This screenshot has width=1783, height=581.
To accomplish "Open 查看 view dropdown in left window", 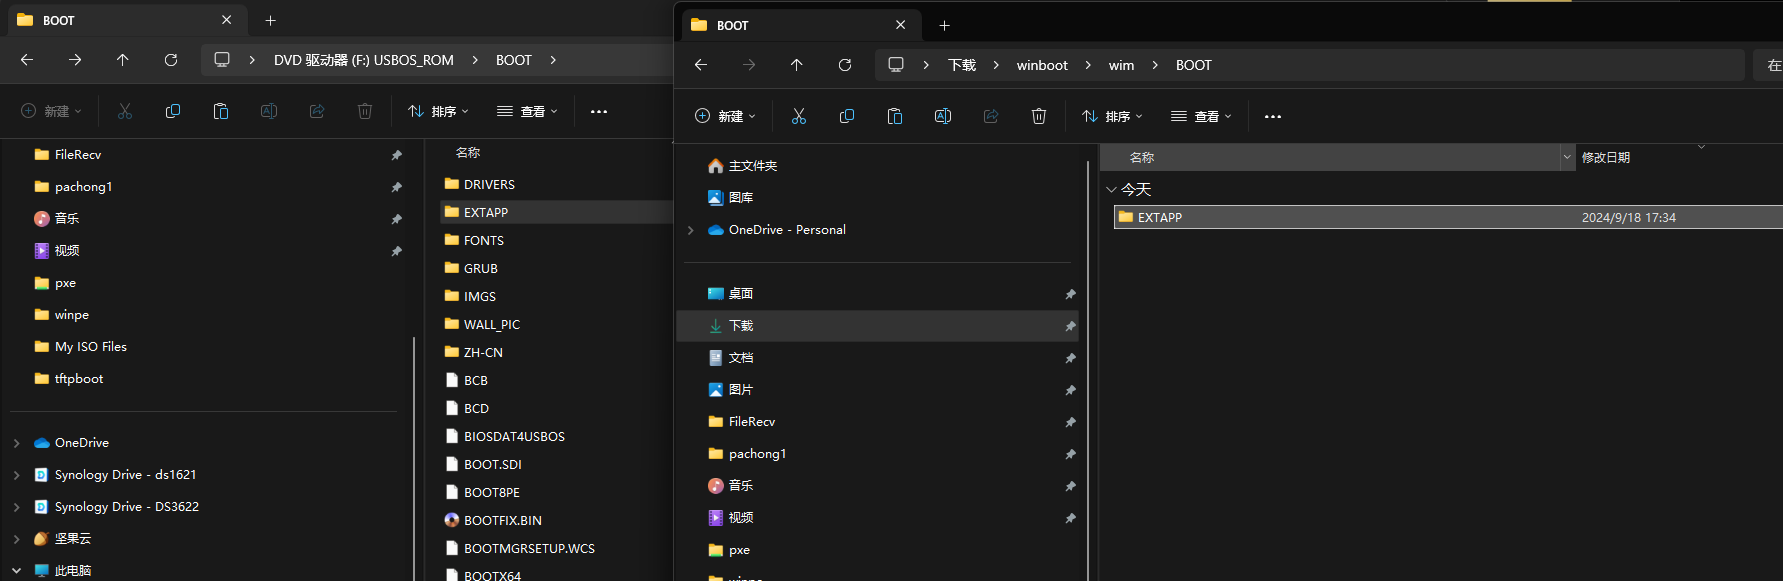I will 527,111.
